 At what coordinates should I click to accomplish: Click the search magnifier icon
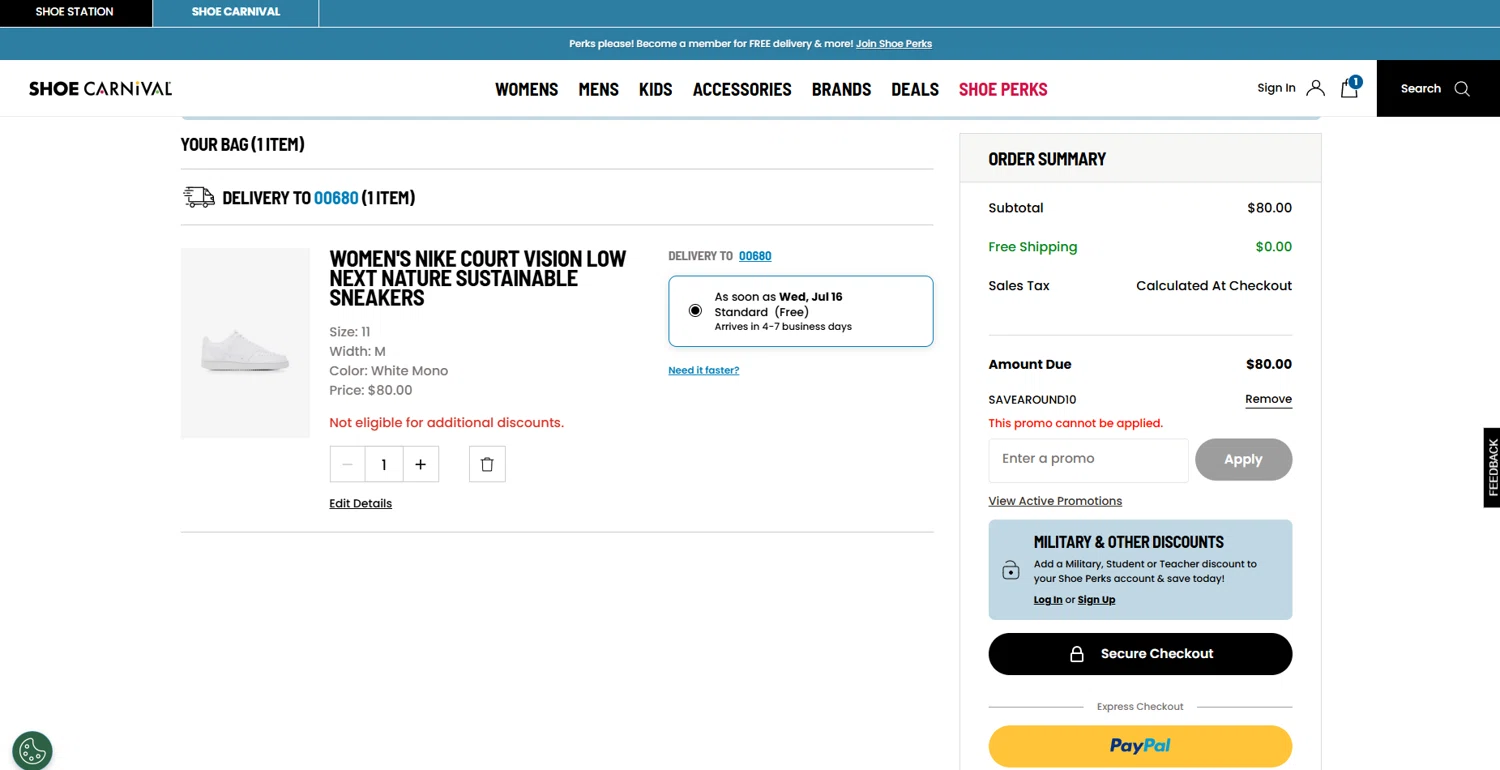pyautogui.click(x=1462, y=89)
